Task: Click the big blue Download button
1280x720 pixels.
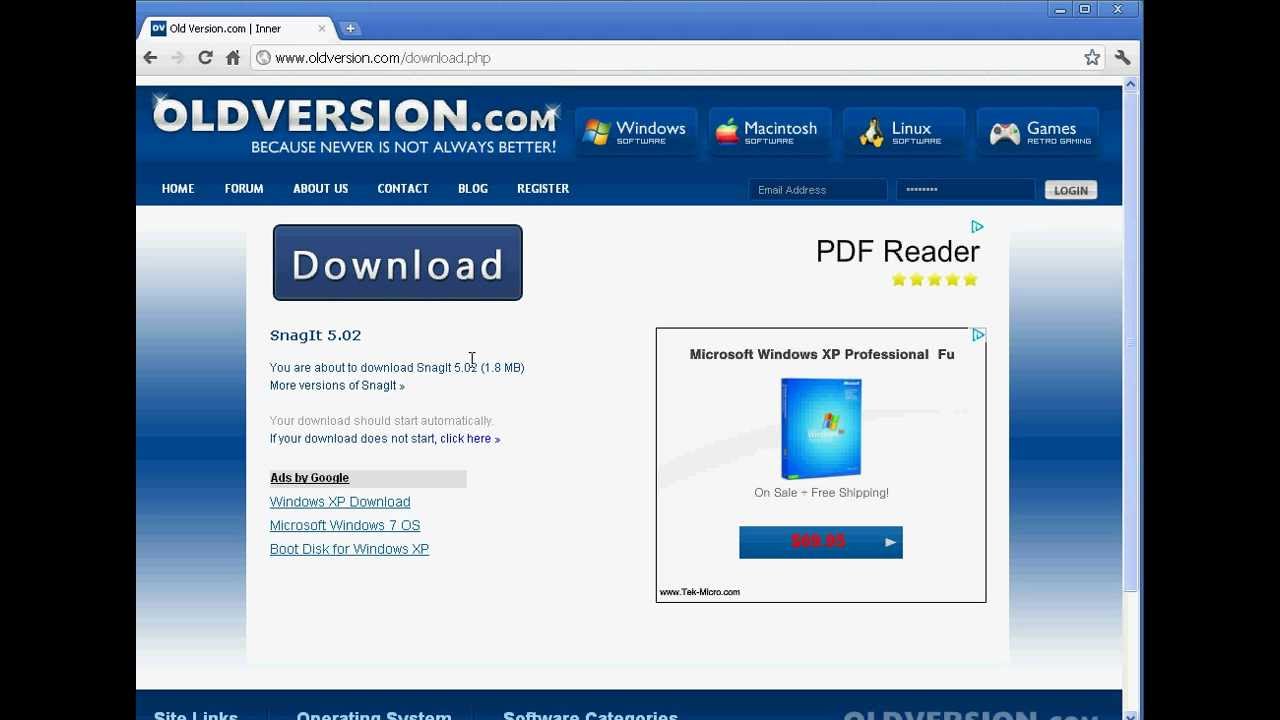Action: click(398, 263)
